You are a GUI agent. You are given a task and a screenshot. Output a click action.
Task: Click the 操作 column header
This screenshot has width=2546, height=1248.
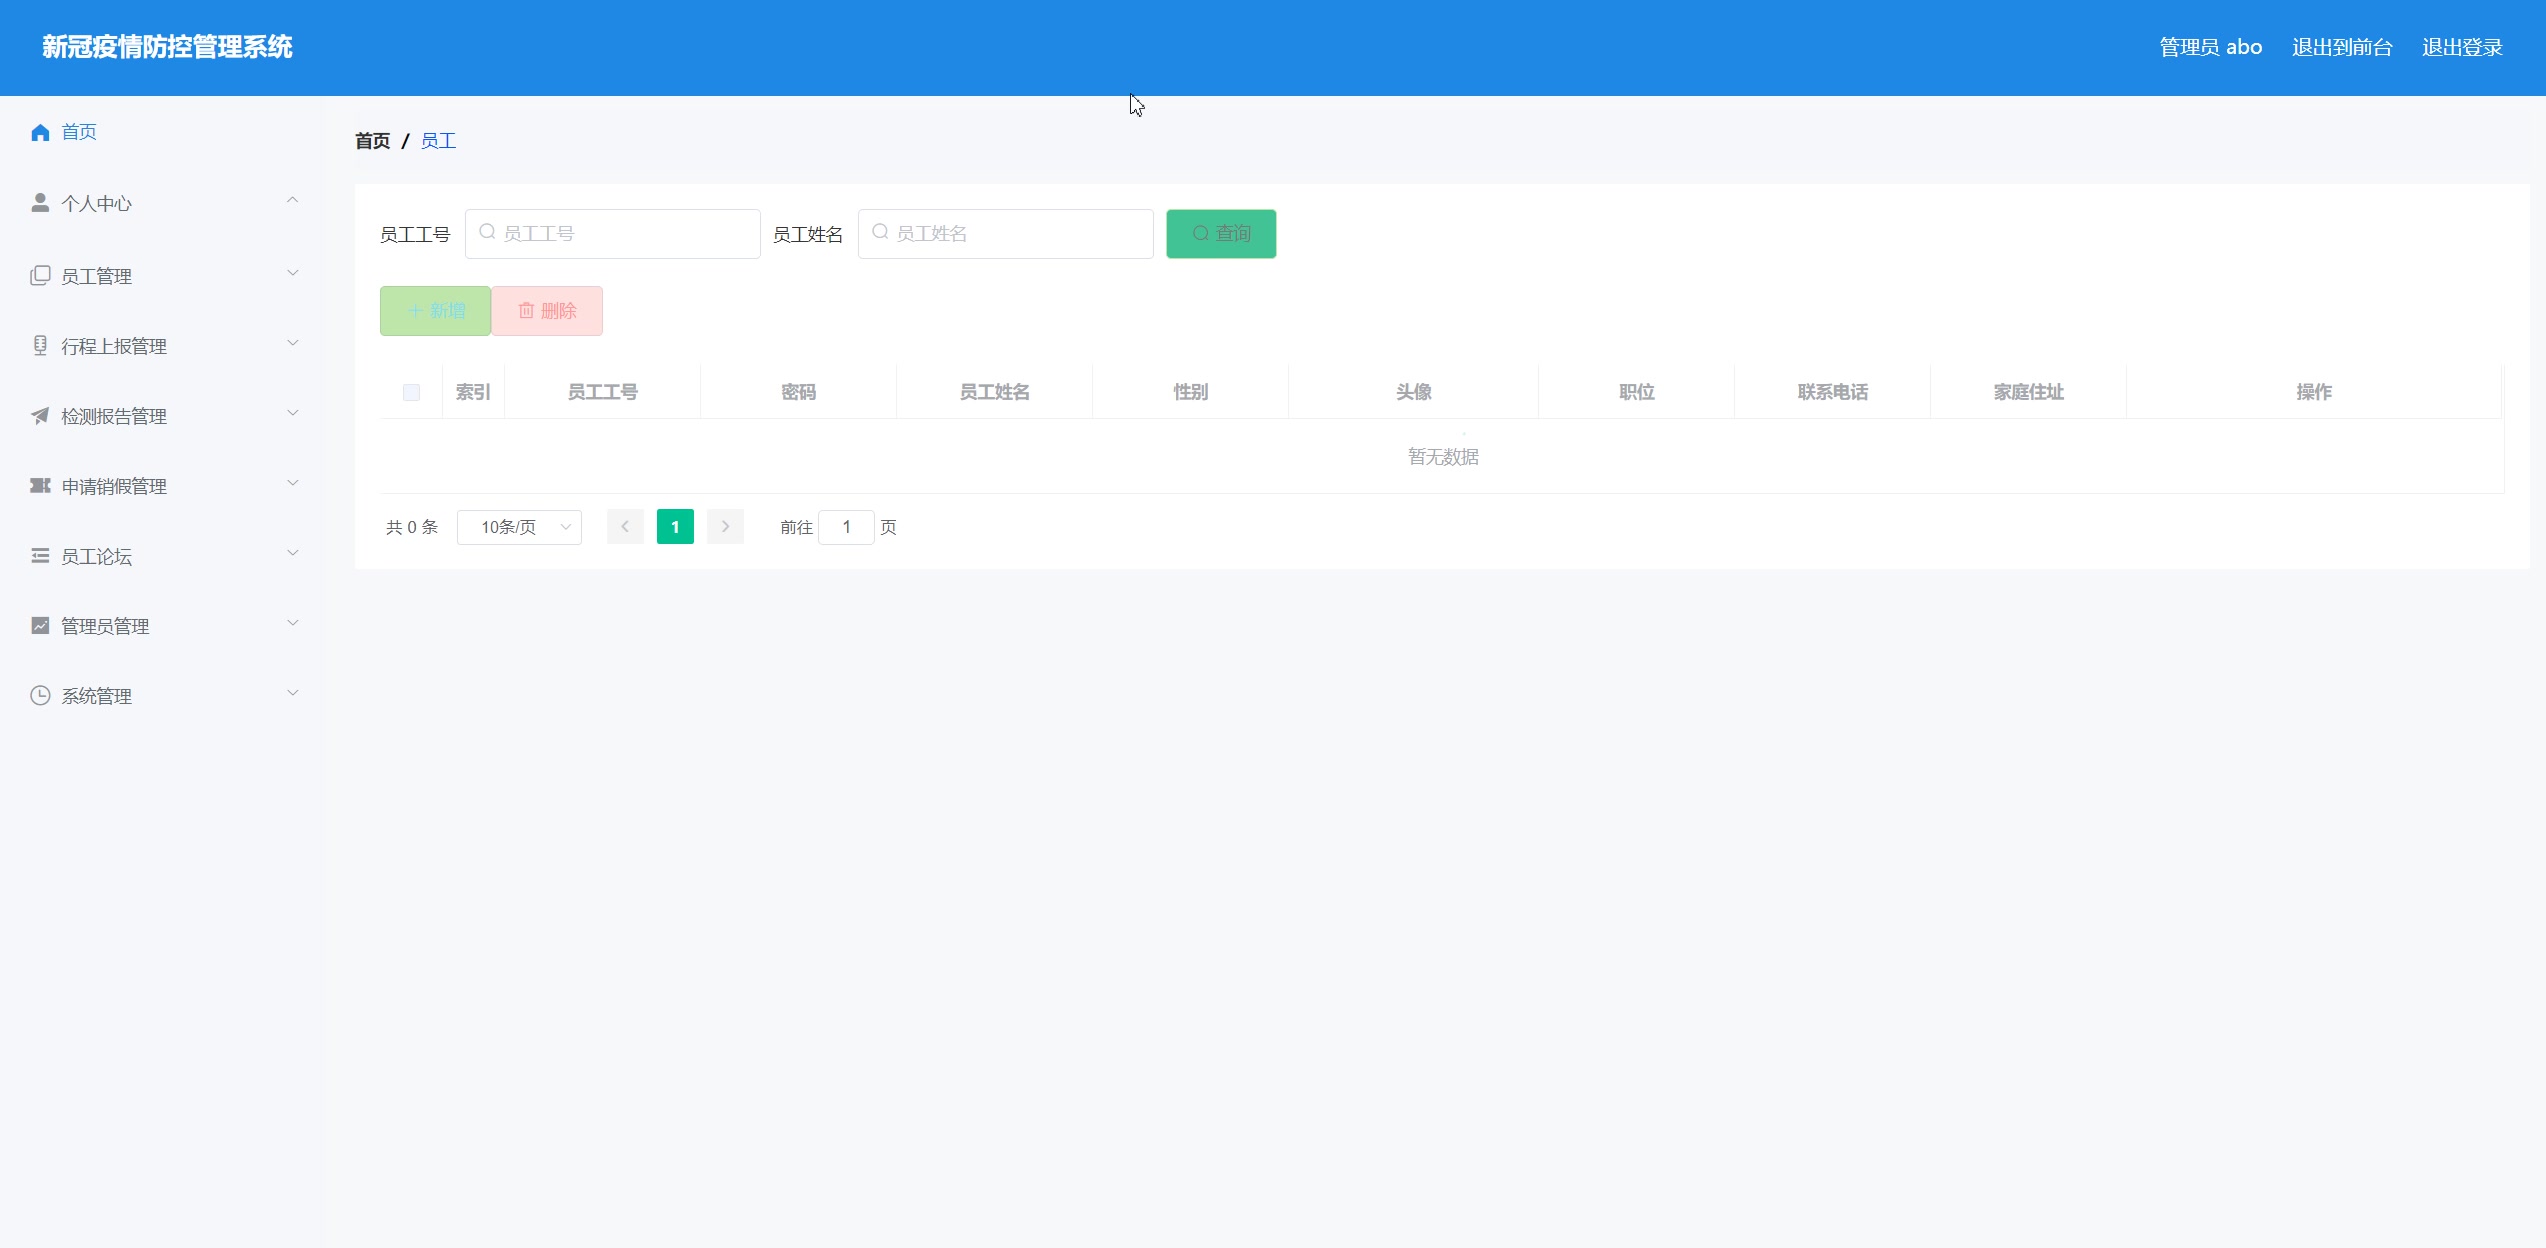2314,392
